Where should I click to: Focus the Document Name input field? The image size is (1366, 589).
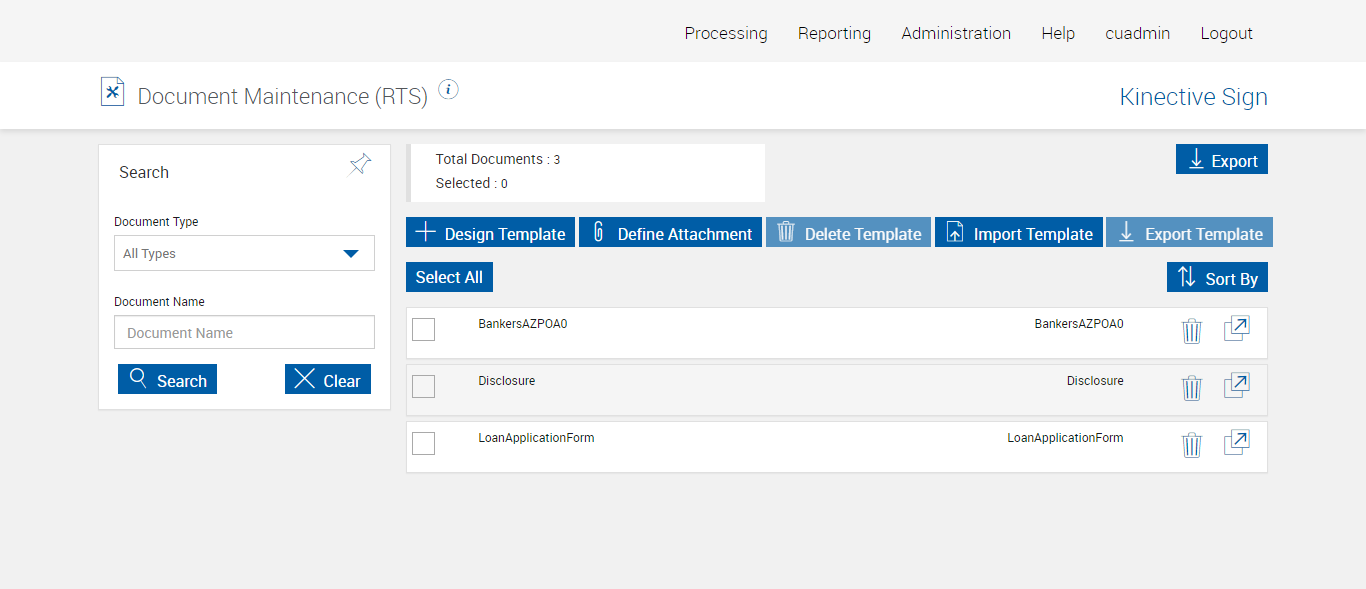[244, 333]
